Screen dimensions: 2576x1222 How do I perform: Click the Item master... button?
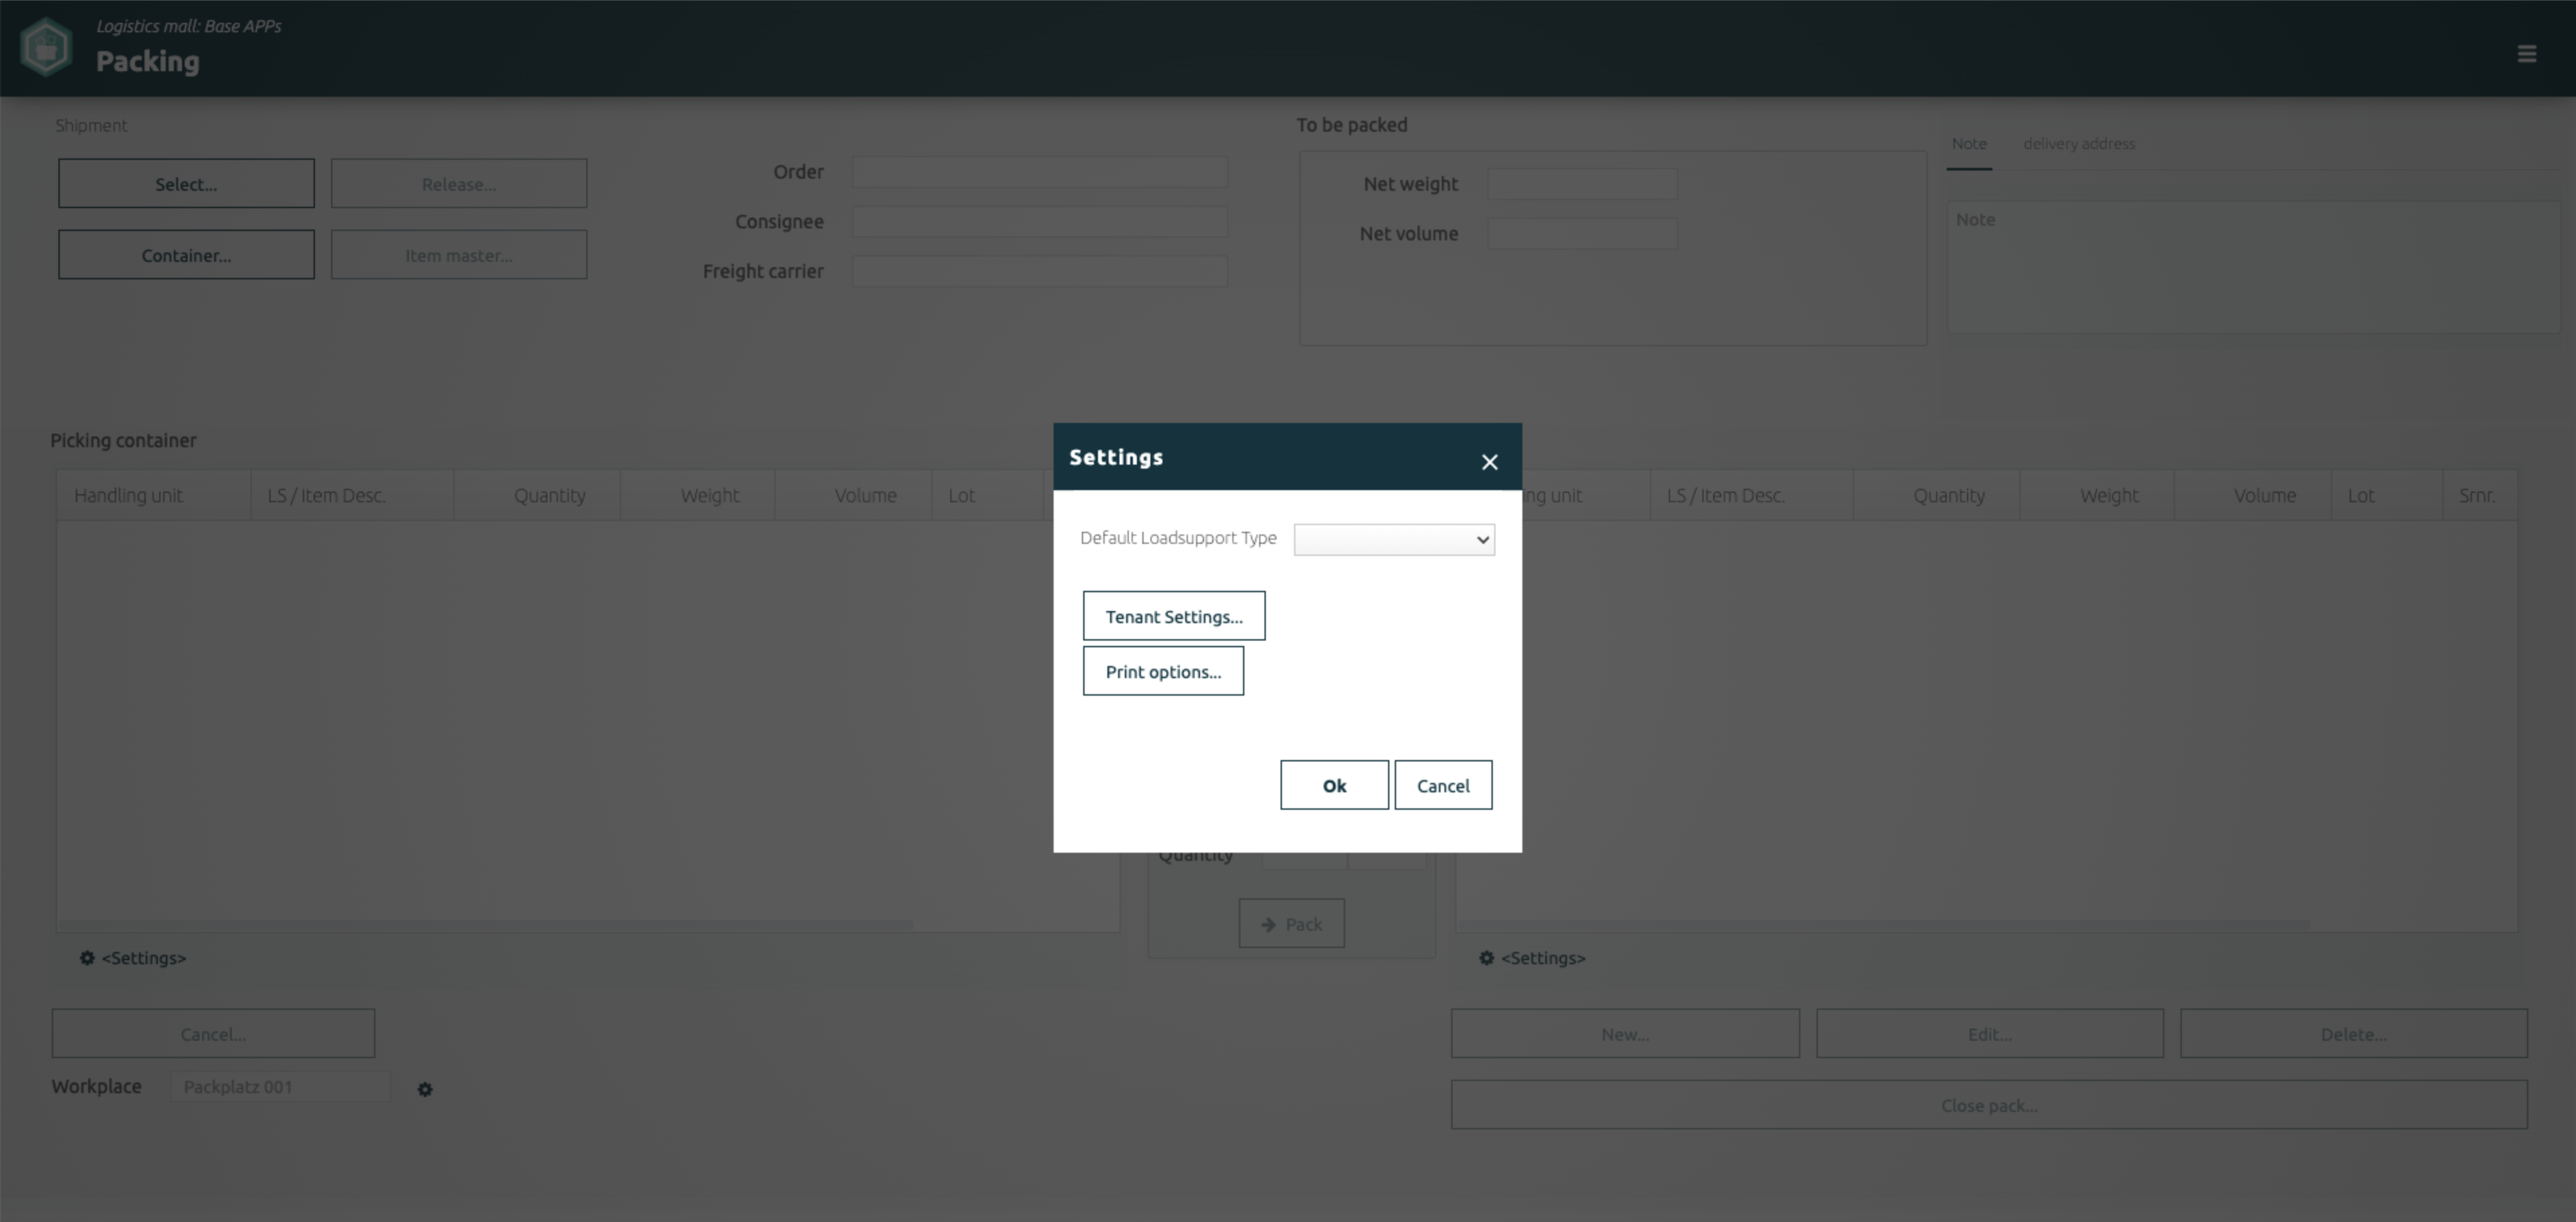(x=459, y=255)
